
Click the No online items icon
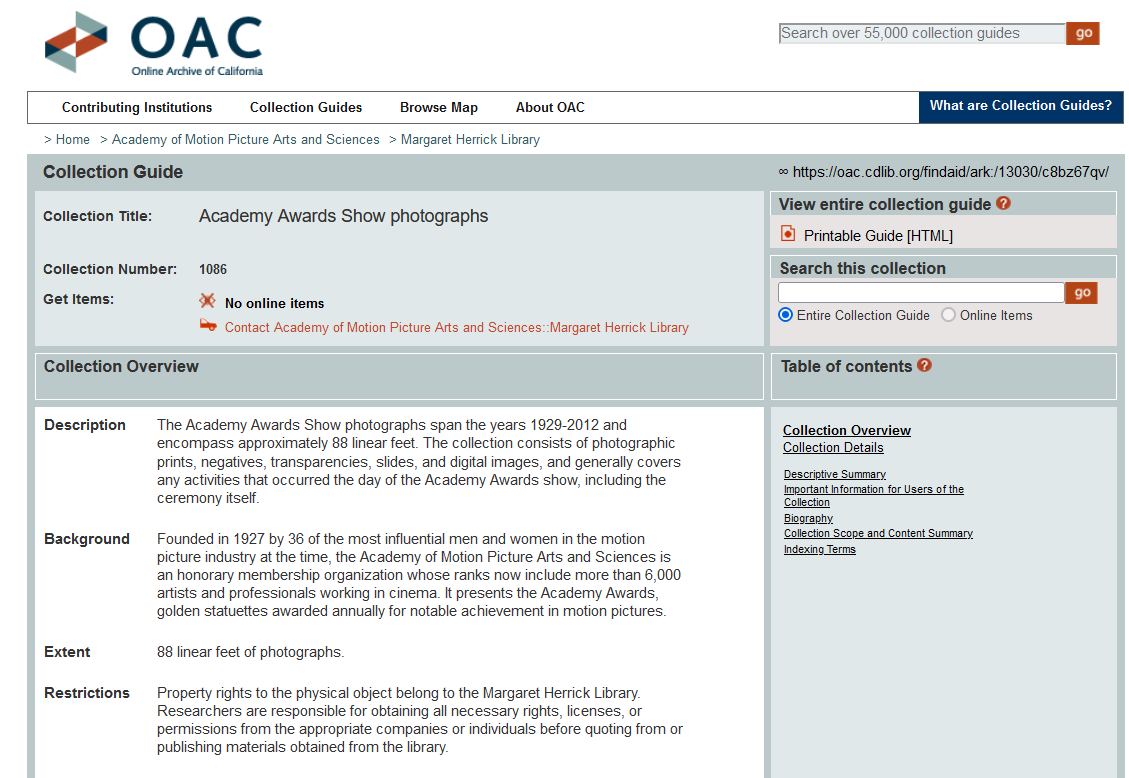(207, 301)
